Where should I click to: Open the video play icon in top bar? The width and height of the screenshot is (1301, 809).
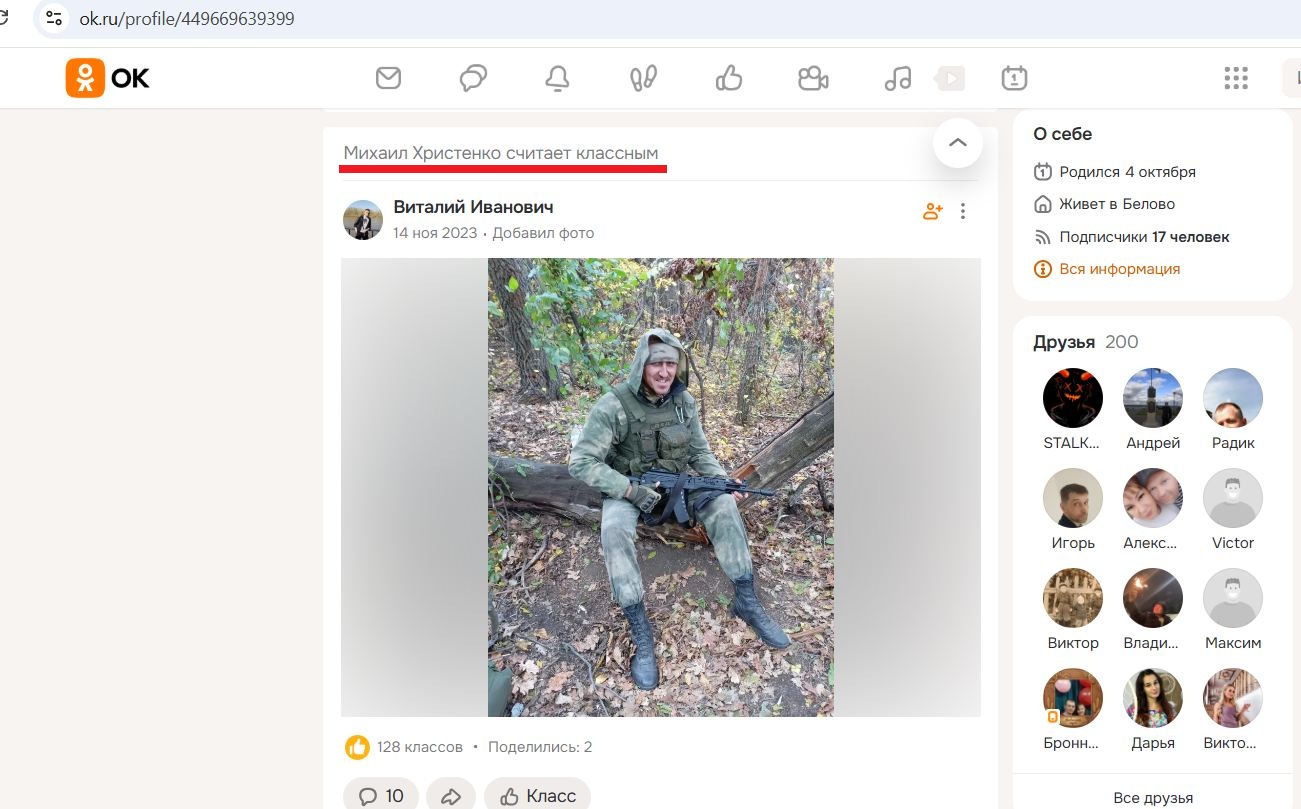[x=950, y=78]
